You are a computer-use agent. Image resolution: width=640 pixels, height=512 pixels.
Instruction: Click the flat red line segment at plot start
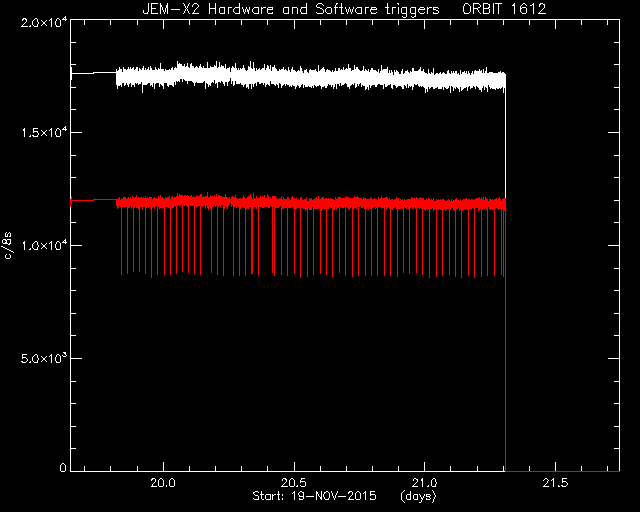94,200
